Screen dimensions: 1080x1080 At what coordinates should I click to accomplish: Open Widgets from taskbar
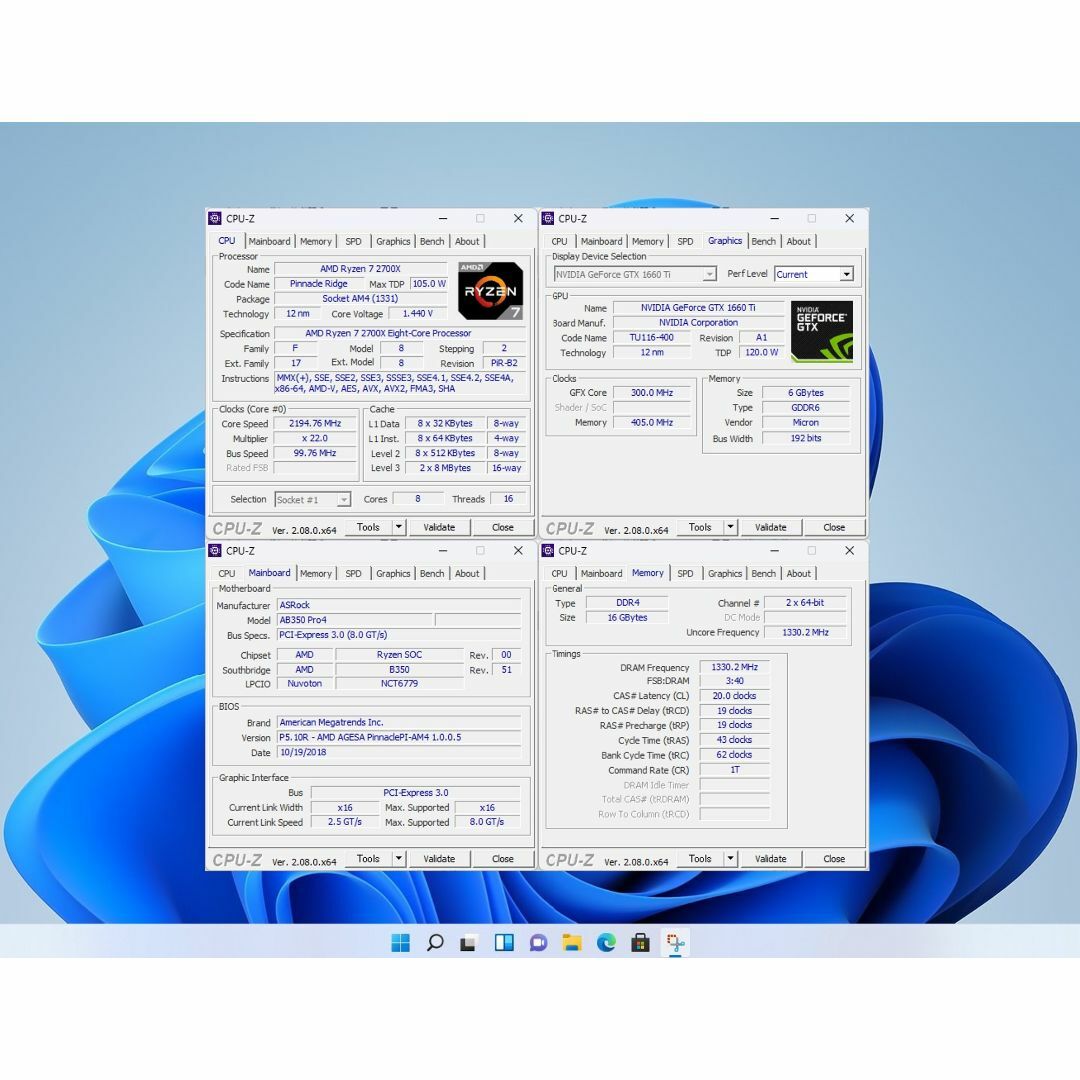pos(503,942)
